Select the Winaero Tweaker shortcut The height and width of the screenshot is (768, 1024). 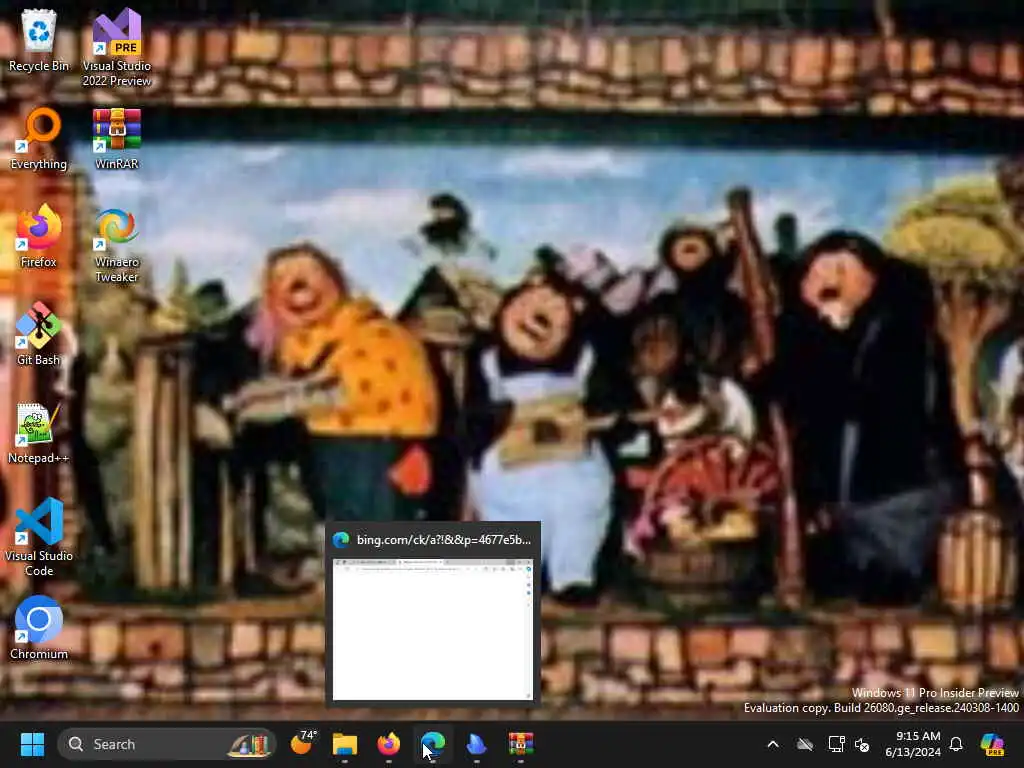[116, 244]
